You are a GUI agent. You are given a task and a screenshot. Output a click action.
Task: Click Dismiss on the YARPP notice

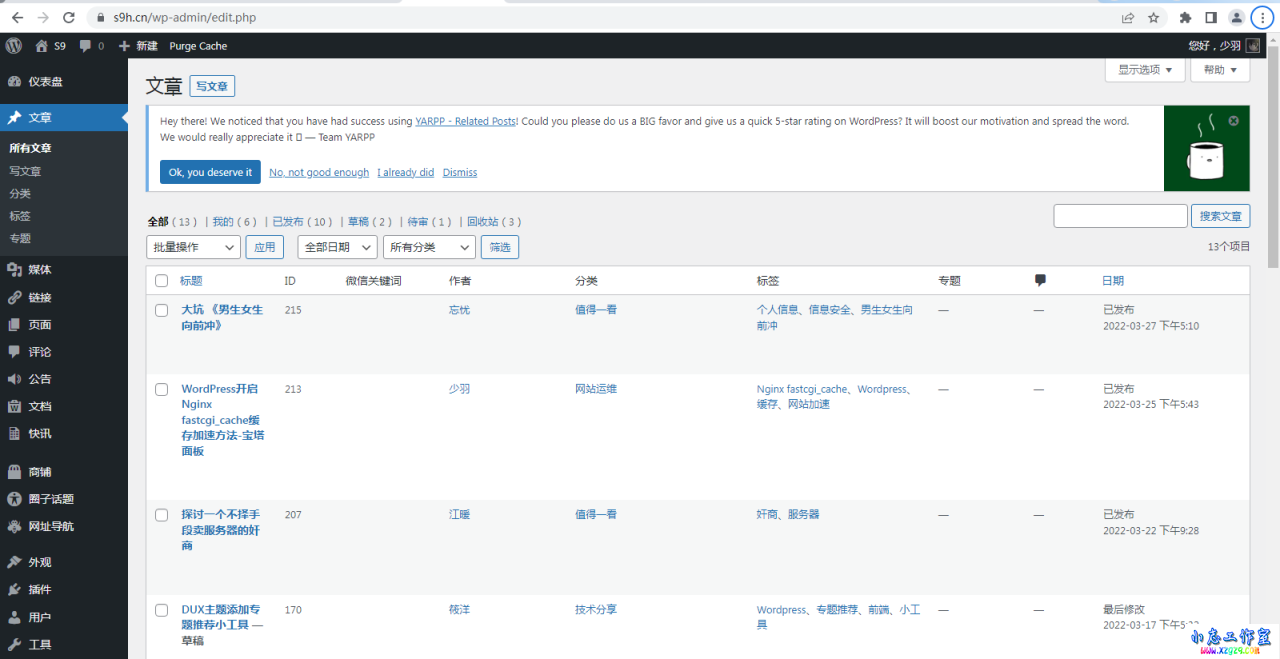coord(459,172)
